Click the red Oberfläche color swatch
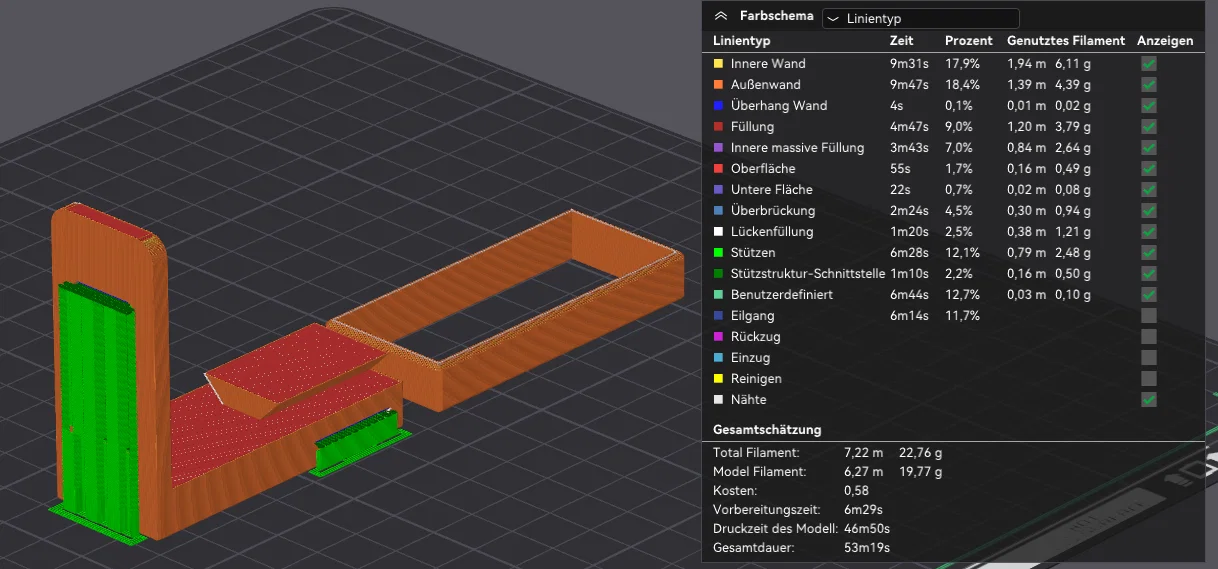Image resolution: width=1218 pixels, height=569 pixels. coord(717,168)
